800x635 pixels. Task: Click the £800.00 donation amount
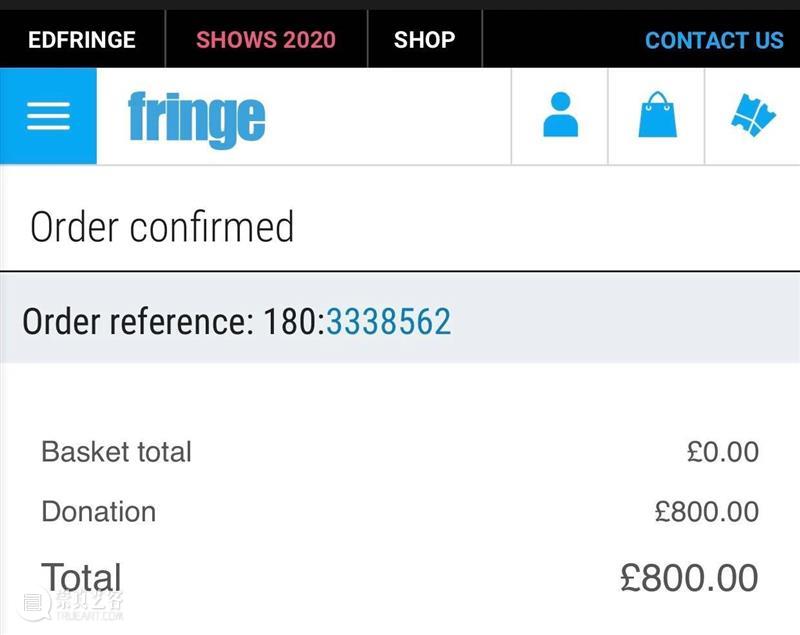click(x=707, y=512)
